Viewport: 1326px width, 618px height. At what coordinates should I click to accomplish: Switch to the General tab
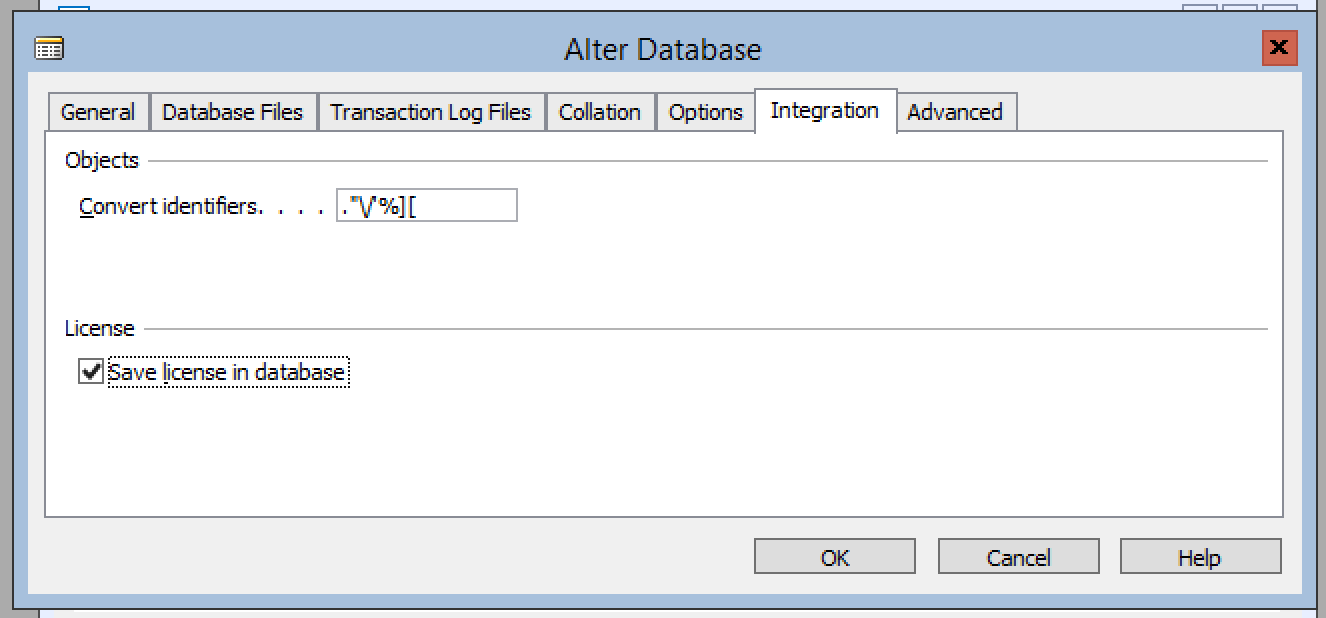point(98,112)
